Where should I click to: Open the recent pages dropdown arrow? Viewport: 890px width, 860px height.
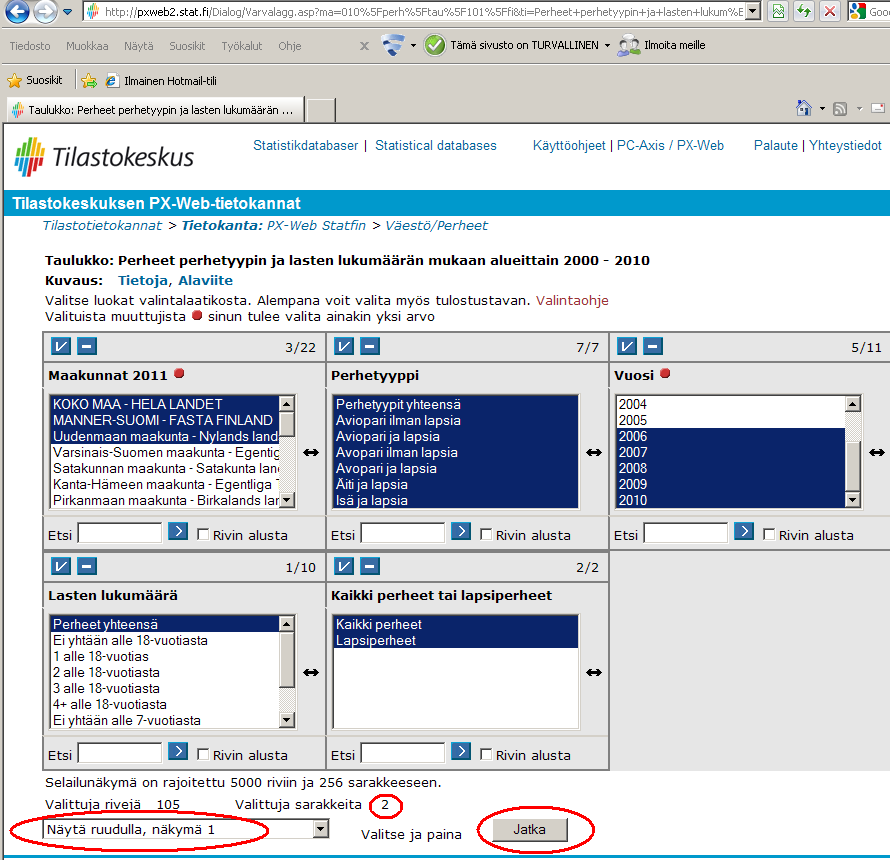click(68, 12)
